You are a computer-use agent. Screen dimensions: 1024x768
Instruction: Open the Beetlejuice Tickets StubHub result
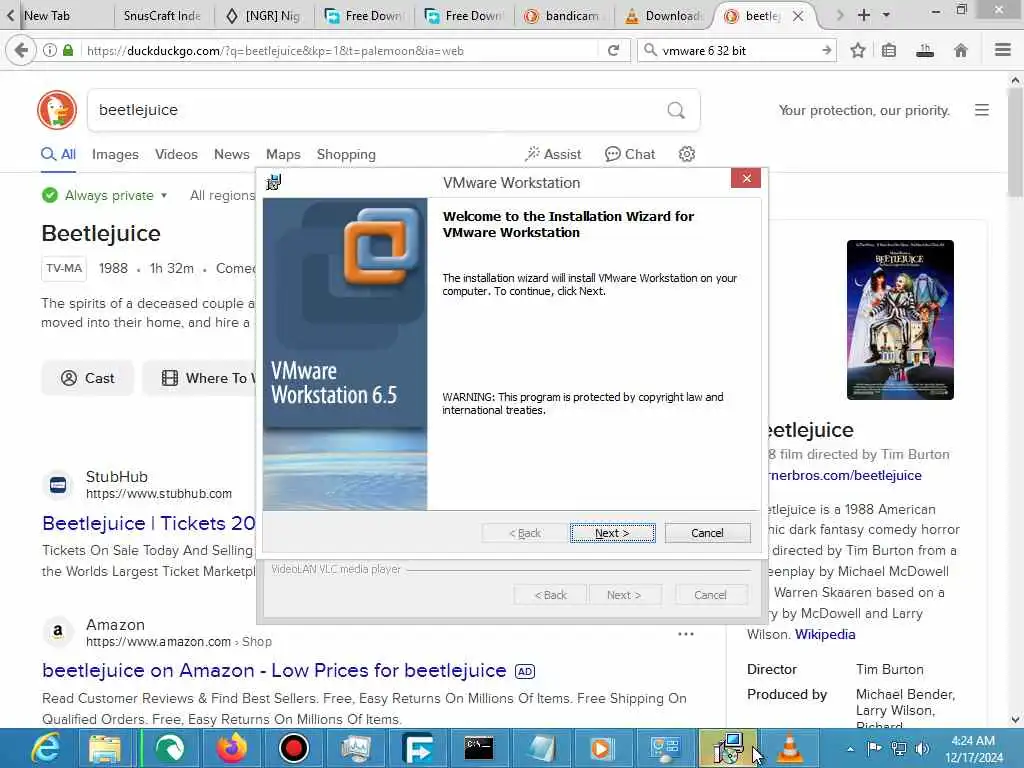[x=148, y=523]
